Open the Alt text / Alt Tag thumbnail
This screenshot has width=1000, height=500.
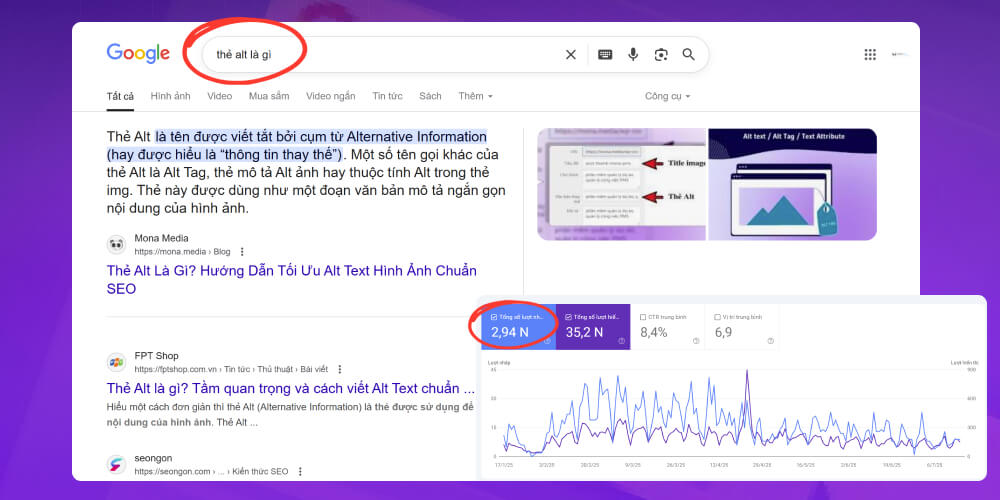[792, 184]
